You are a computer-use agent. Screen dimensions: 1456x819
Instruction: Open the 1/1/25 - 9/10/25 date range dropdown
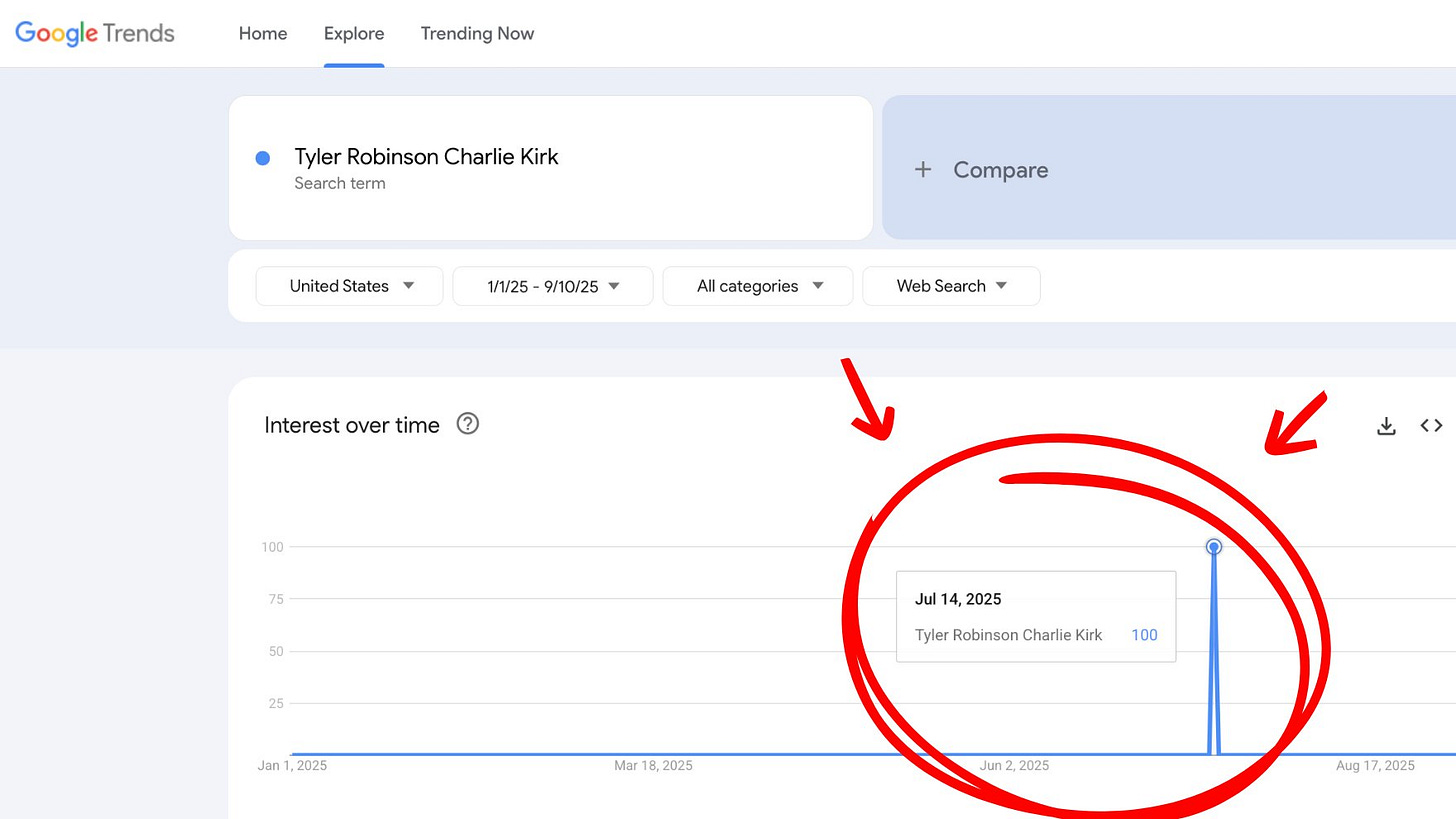pyautogui.click(x=553, y=286)
